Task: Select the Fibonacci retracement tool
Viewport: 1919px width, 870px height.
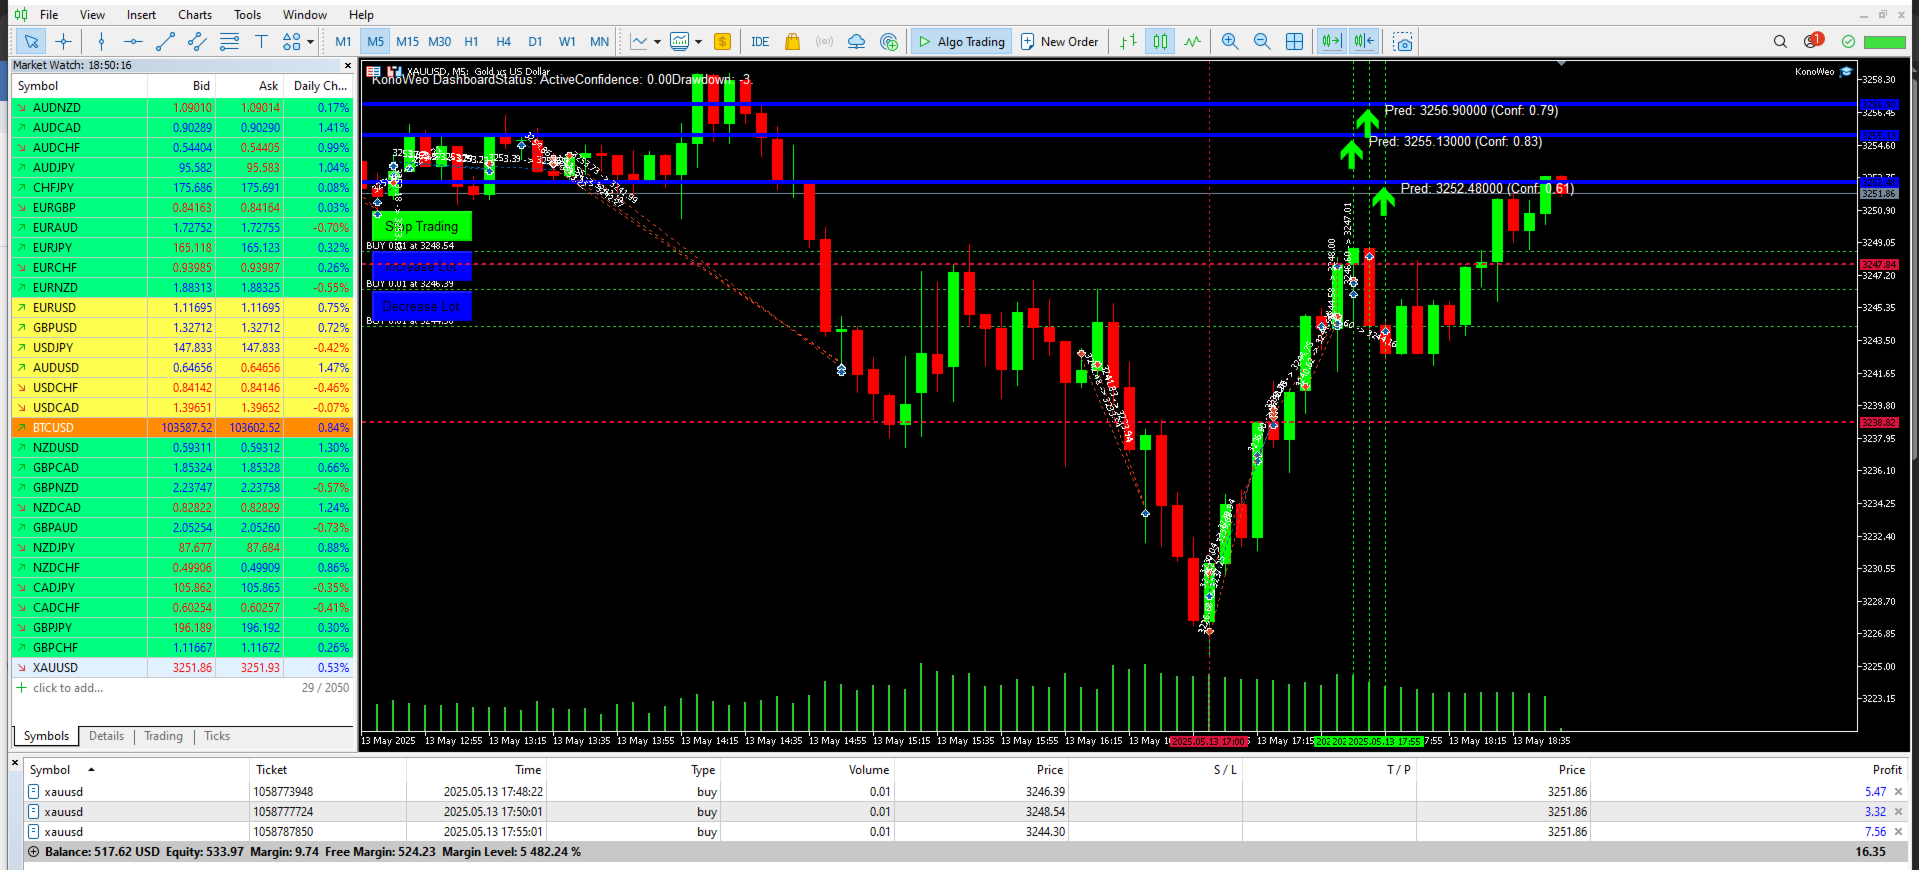Action: point(229,42)
